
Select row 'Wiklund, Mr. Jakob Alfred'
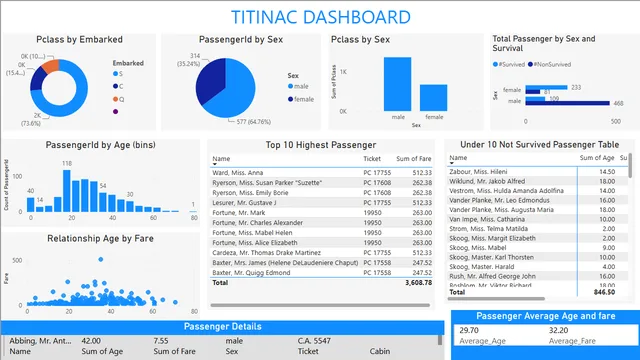[x=538, y=181]
